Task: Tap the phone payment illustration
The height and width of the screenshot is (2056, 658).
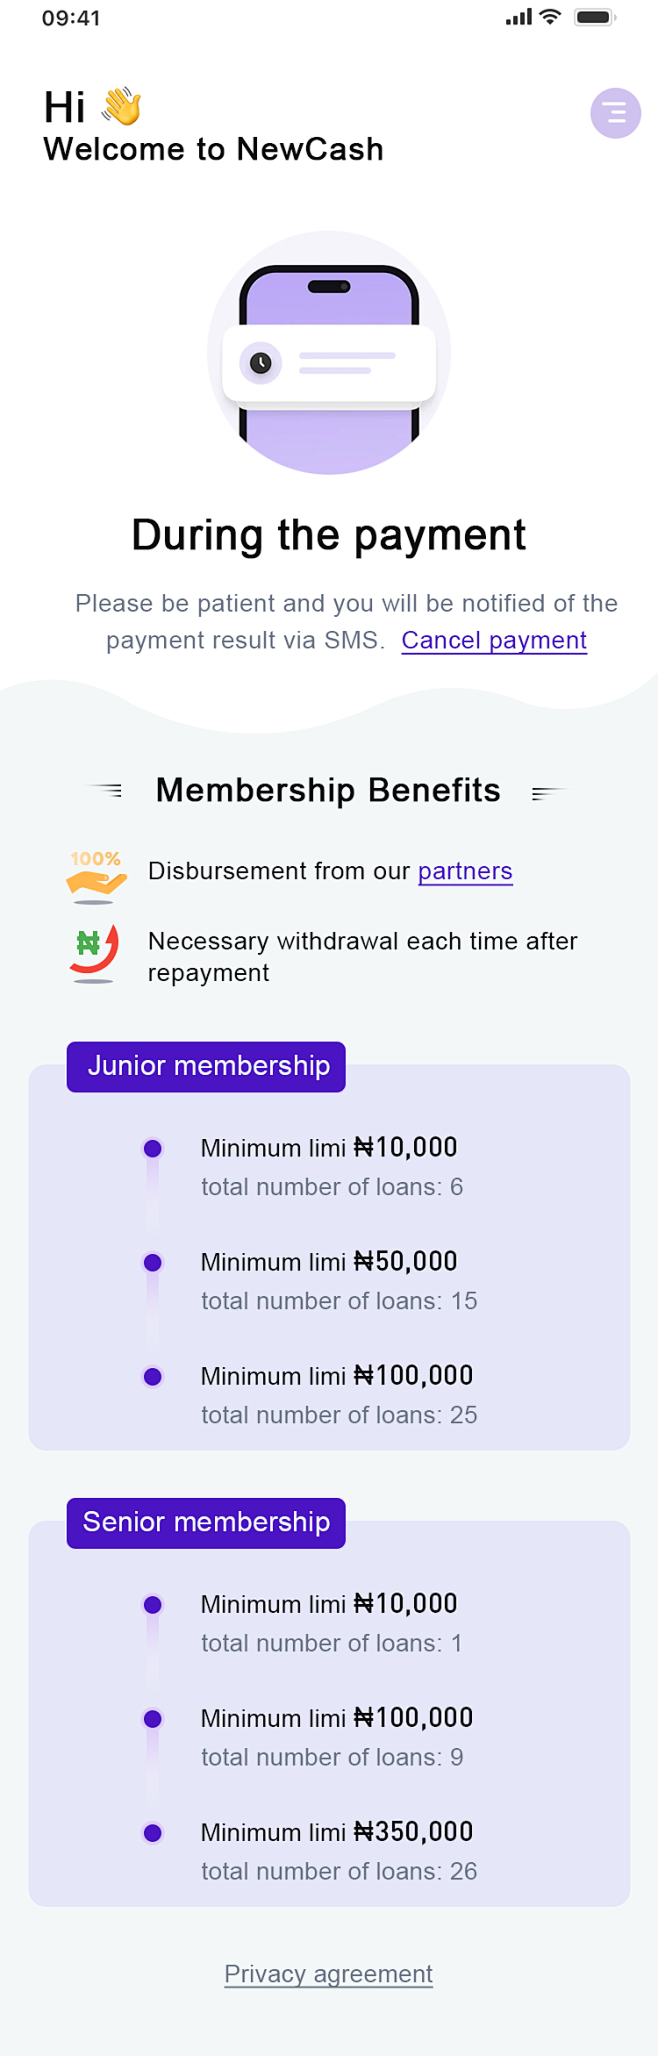Action: 329,353
